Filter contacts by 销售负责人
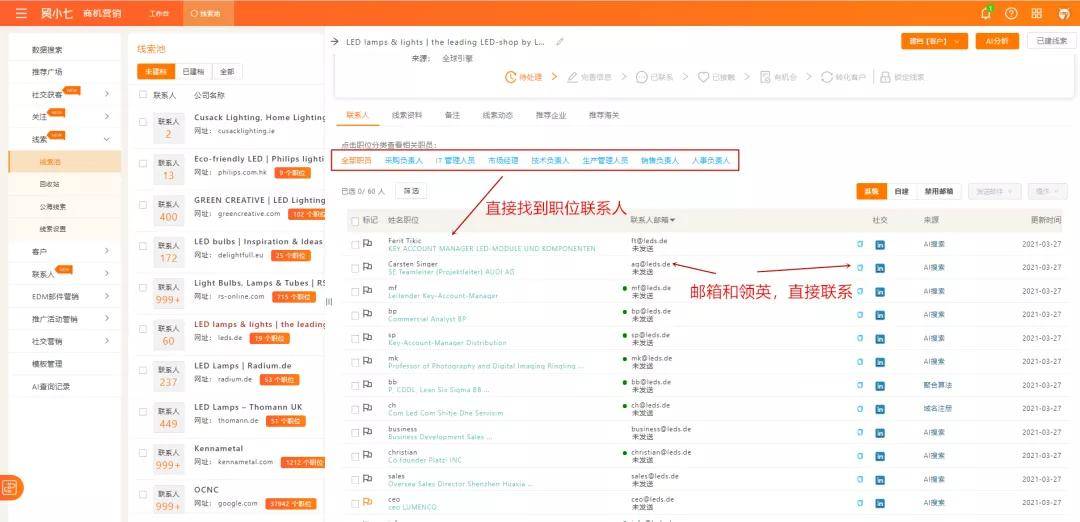This screenshot has width=1080, height=522. (659, 160)
